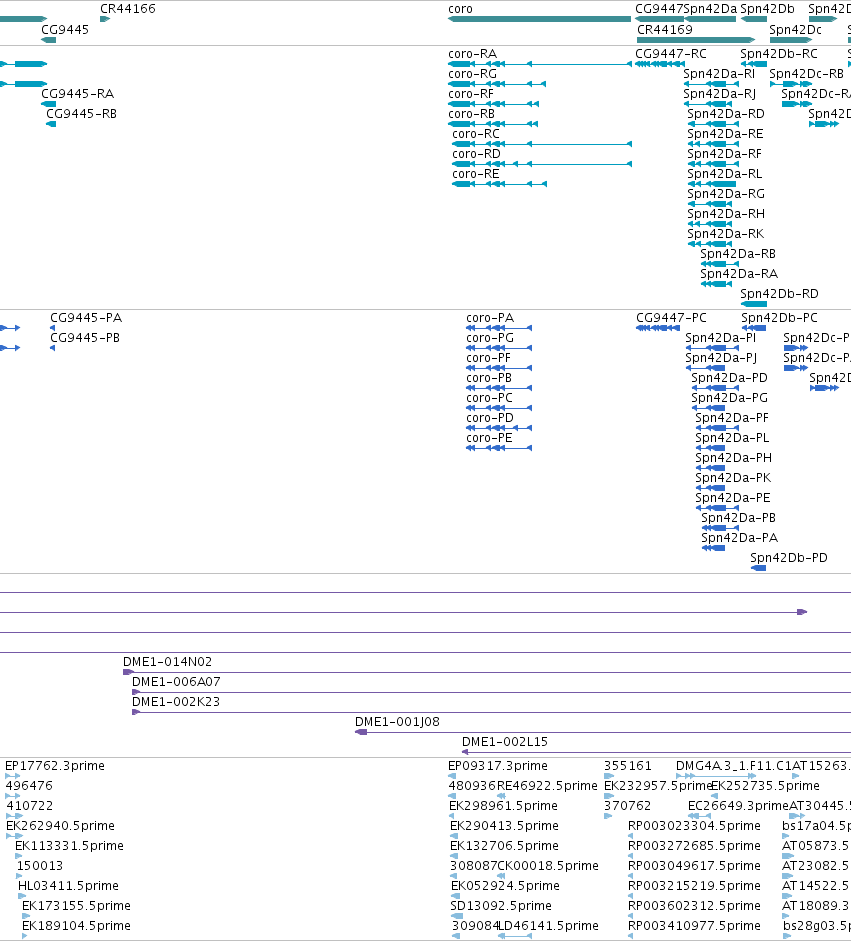Image resolution: width=851 pixels, height=941 pixels.
Task: Click BAC clone DME1-002L15
Action: click(x=505, y=741)
